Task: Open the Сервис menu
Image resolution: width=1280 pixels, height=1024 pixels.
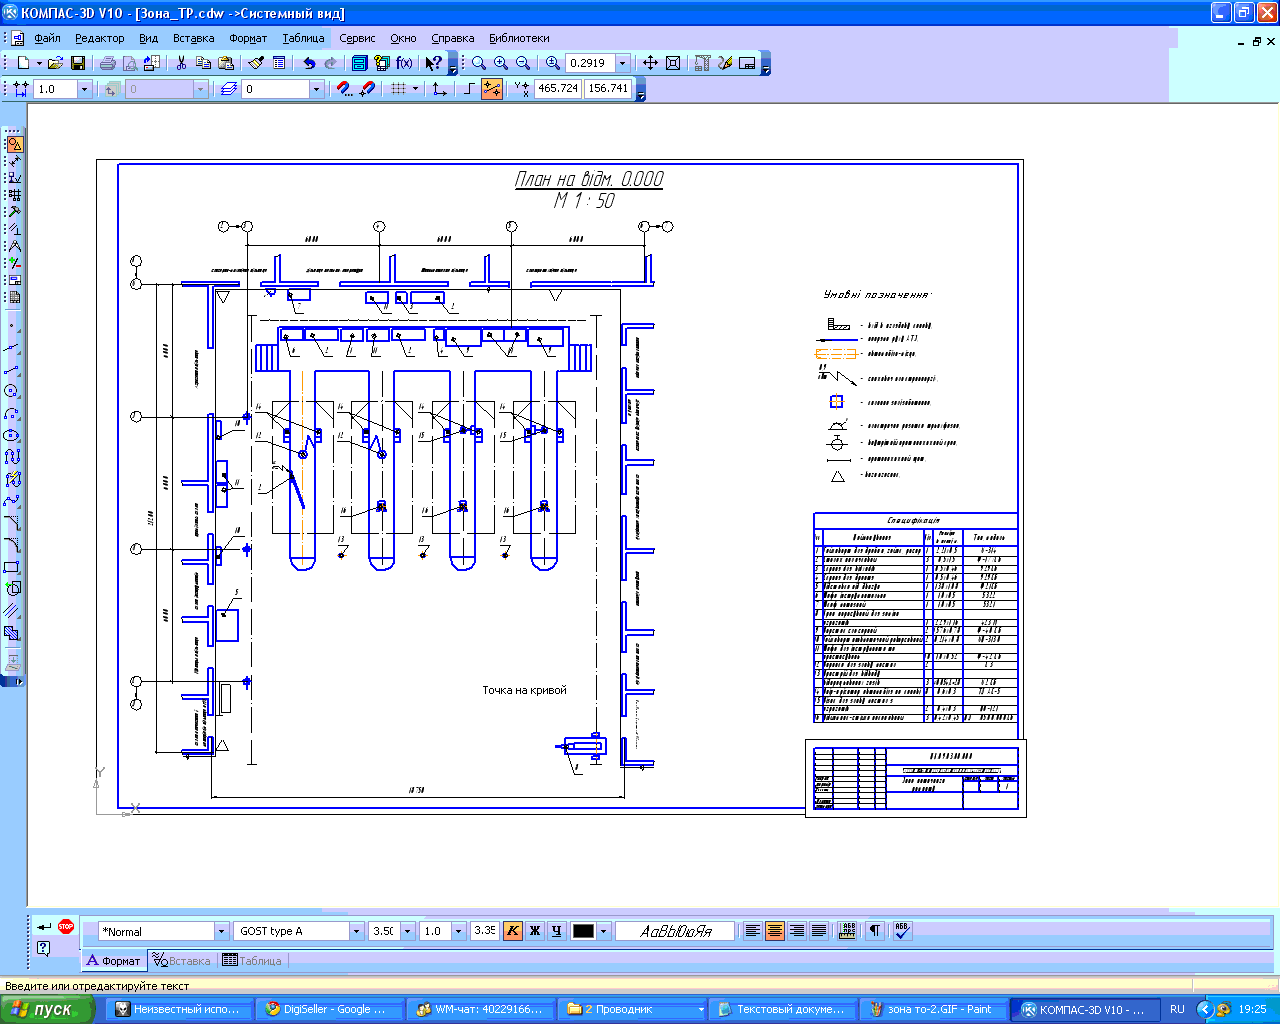Action: [357, 38]
